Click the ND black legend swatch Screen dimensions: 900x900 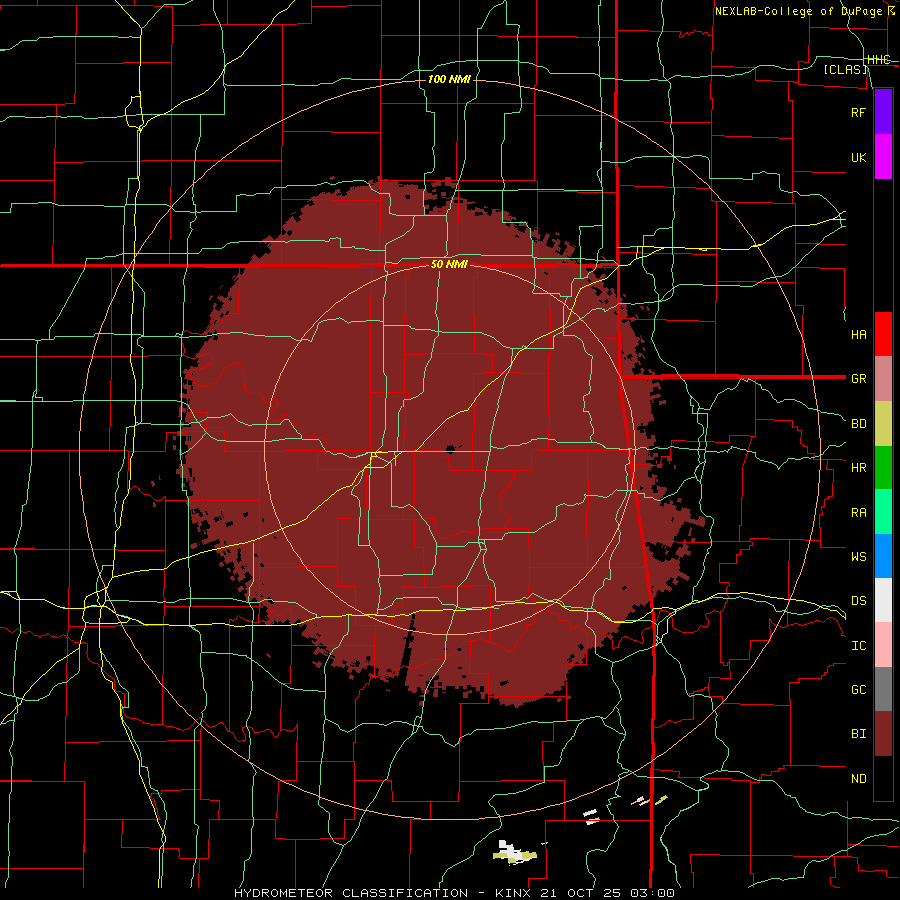[x=883, y=778]
